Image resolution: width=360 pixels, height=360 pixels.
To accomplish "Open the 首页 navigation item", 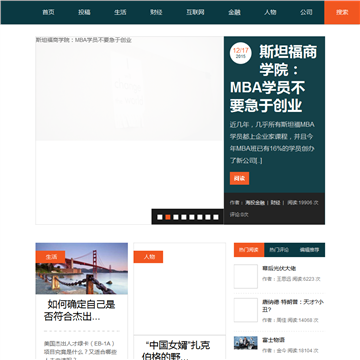I will coord(48,12).
